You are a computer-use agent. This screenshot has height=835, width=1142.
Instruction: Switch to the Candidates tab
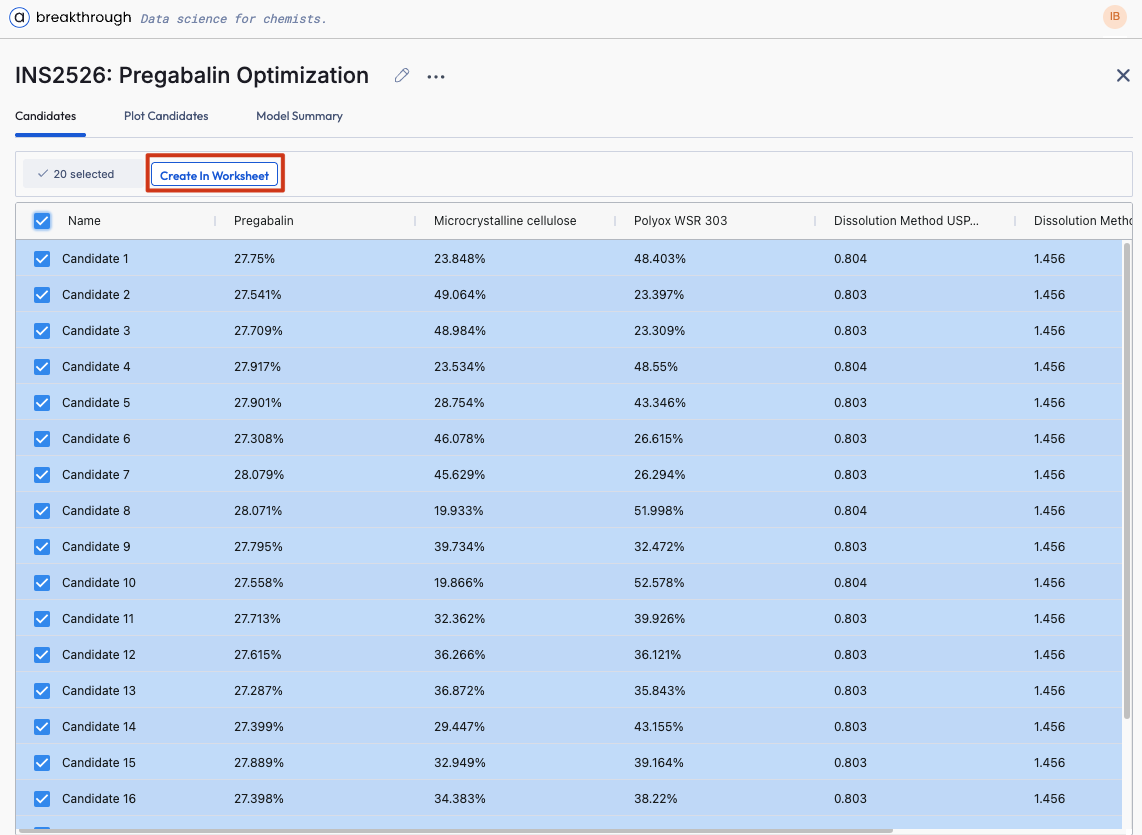pos(46,116)
